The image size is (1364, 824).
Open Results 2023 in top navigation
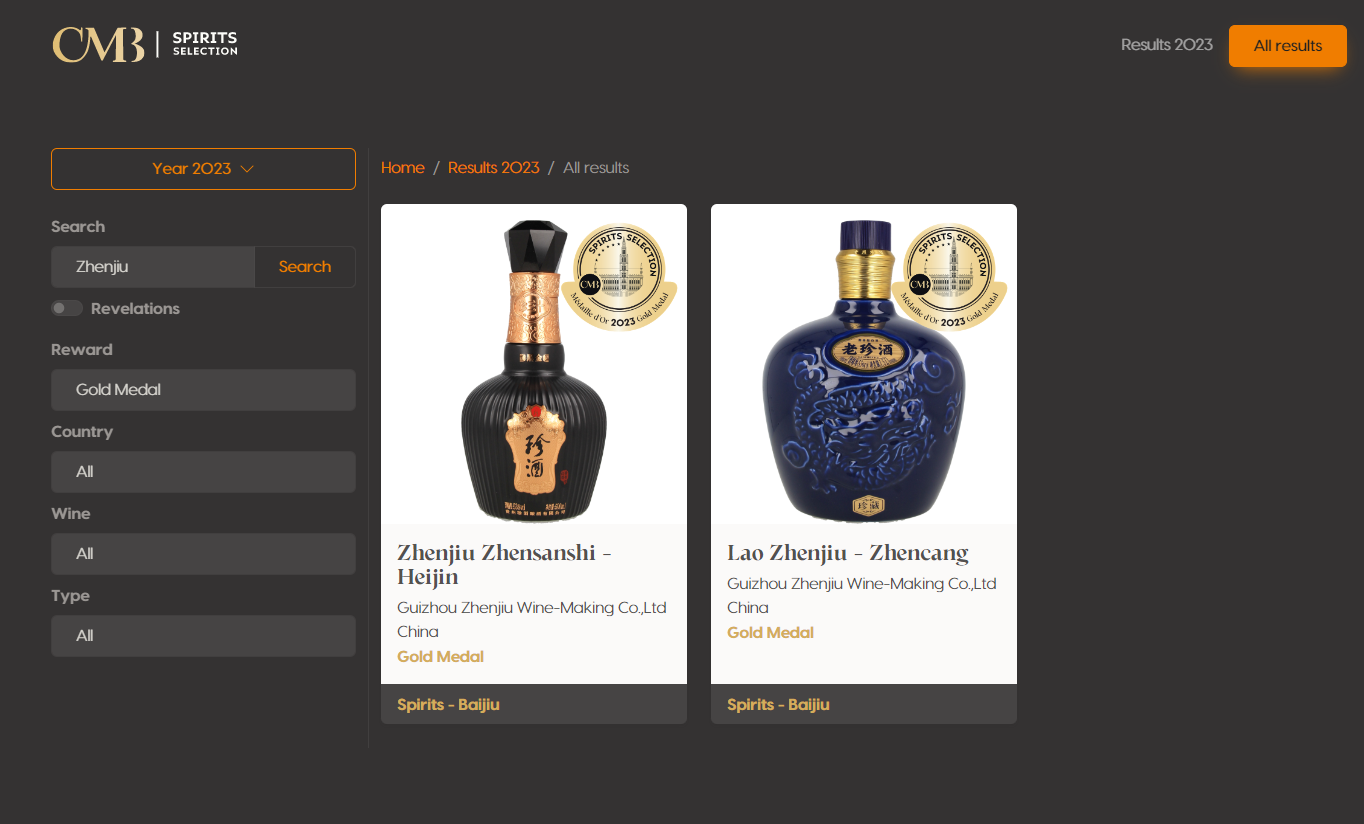tap(1166, 45)
